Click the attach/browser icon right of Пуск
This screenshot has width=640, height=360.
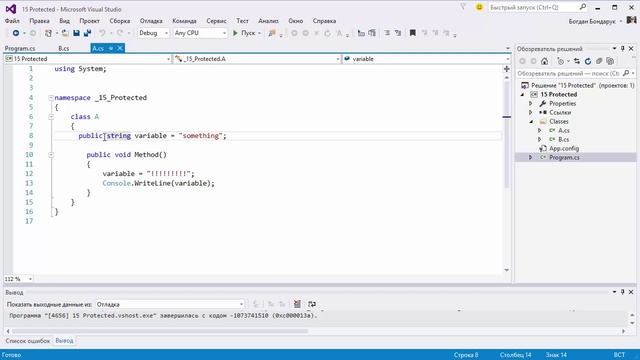coord(272,33)
